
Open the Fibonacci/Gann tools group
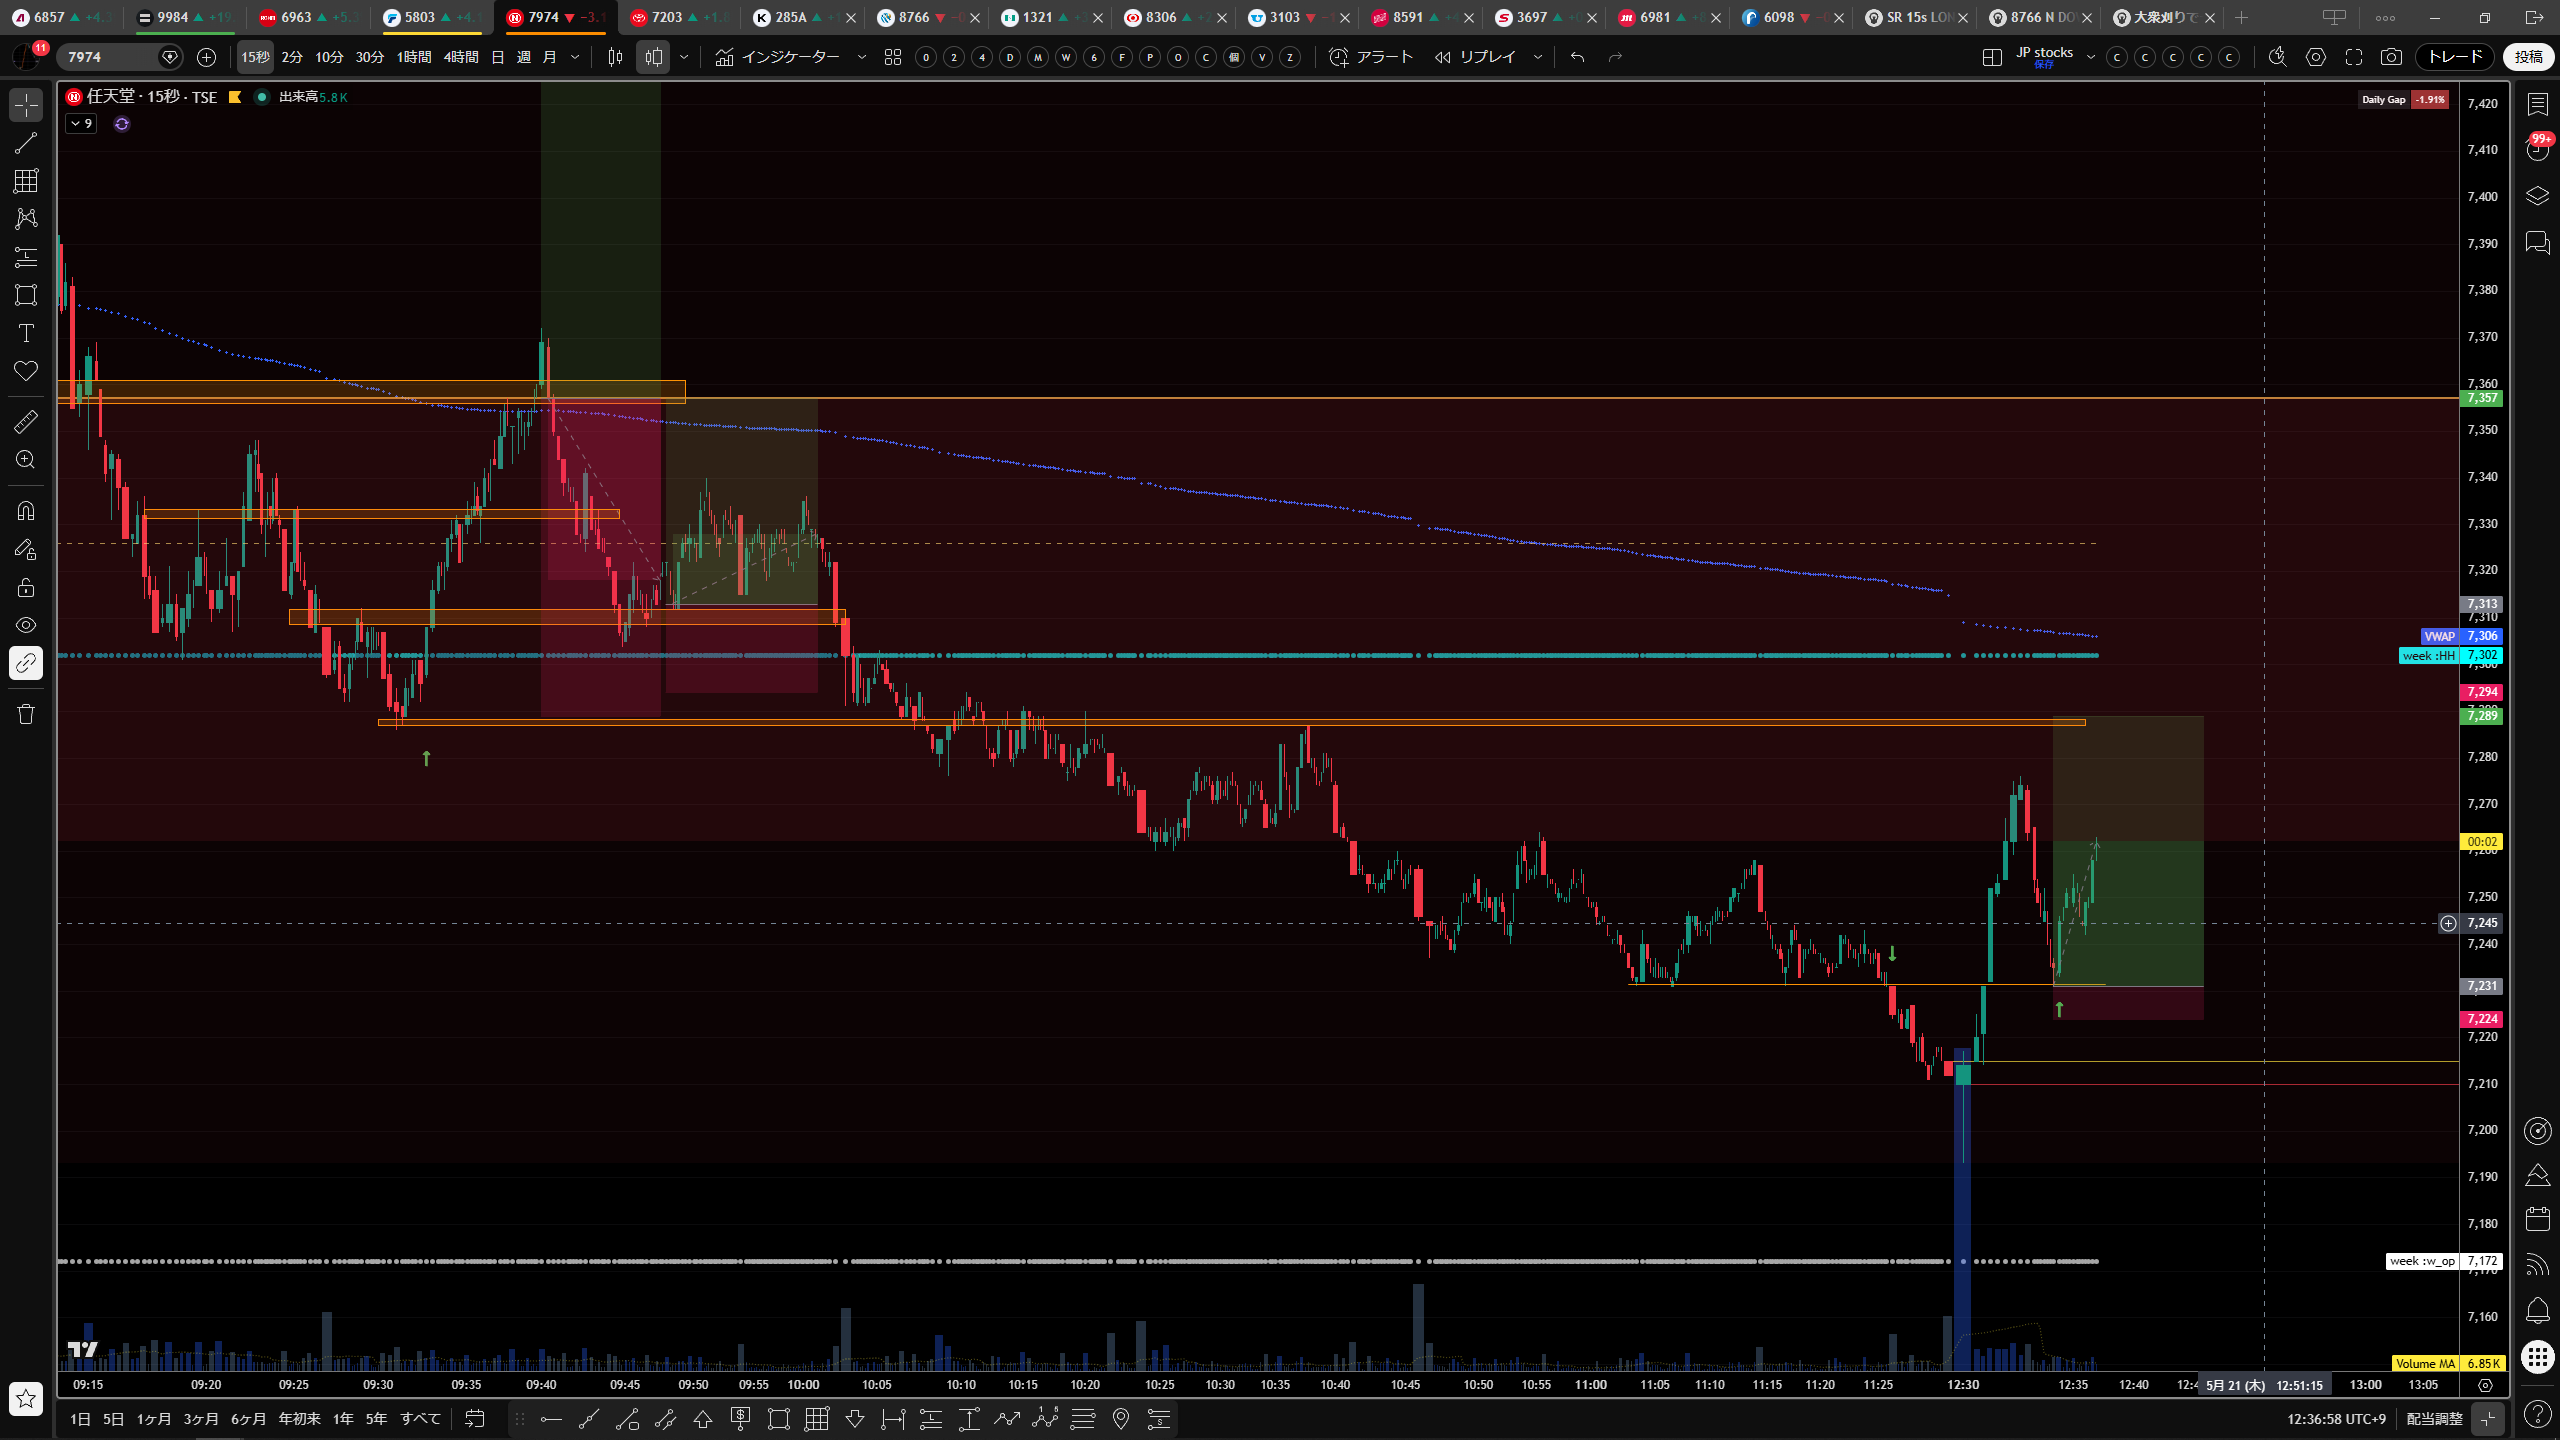(x=26, y=181)
